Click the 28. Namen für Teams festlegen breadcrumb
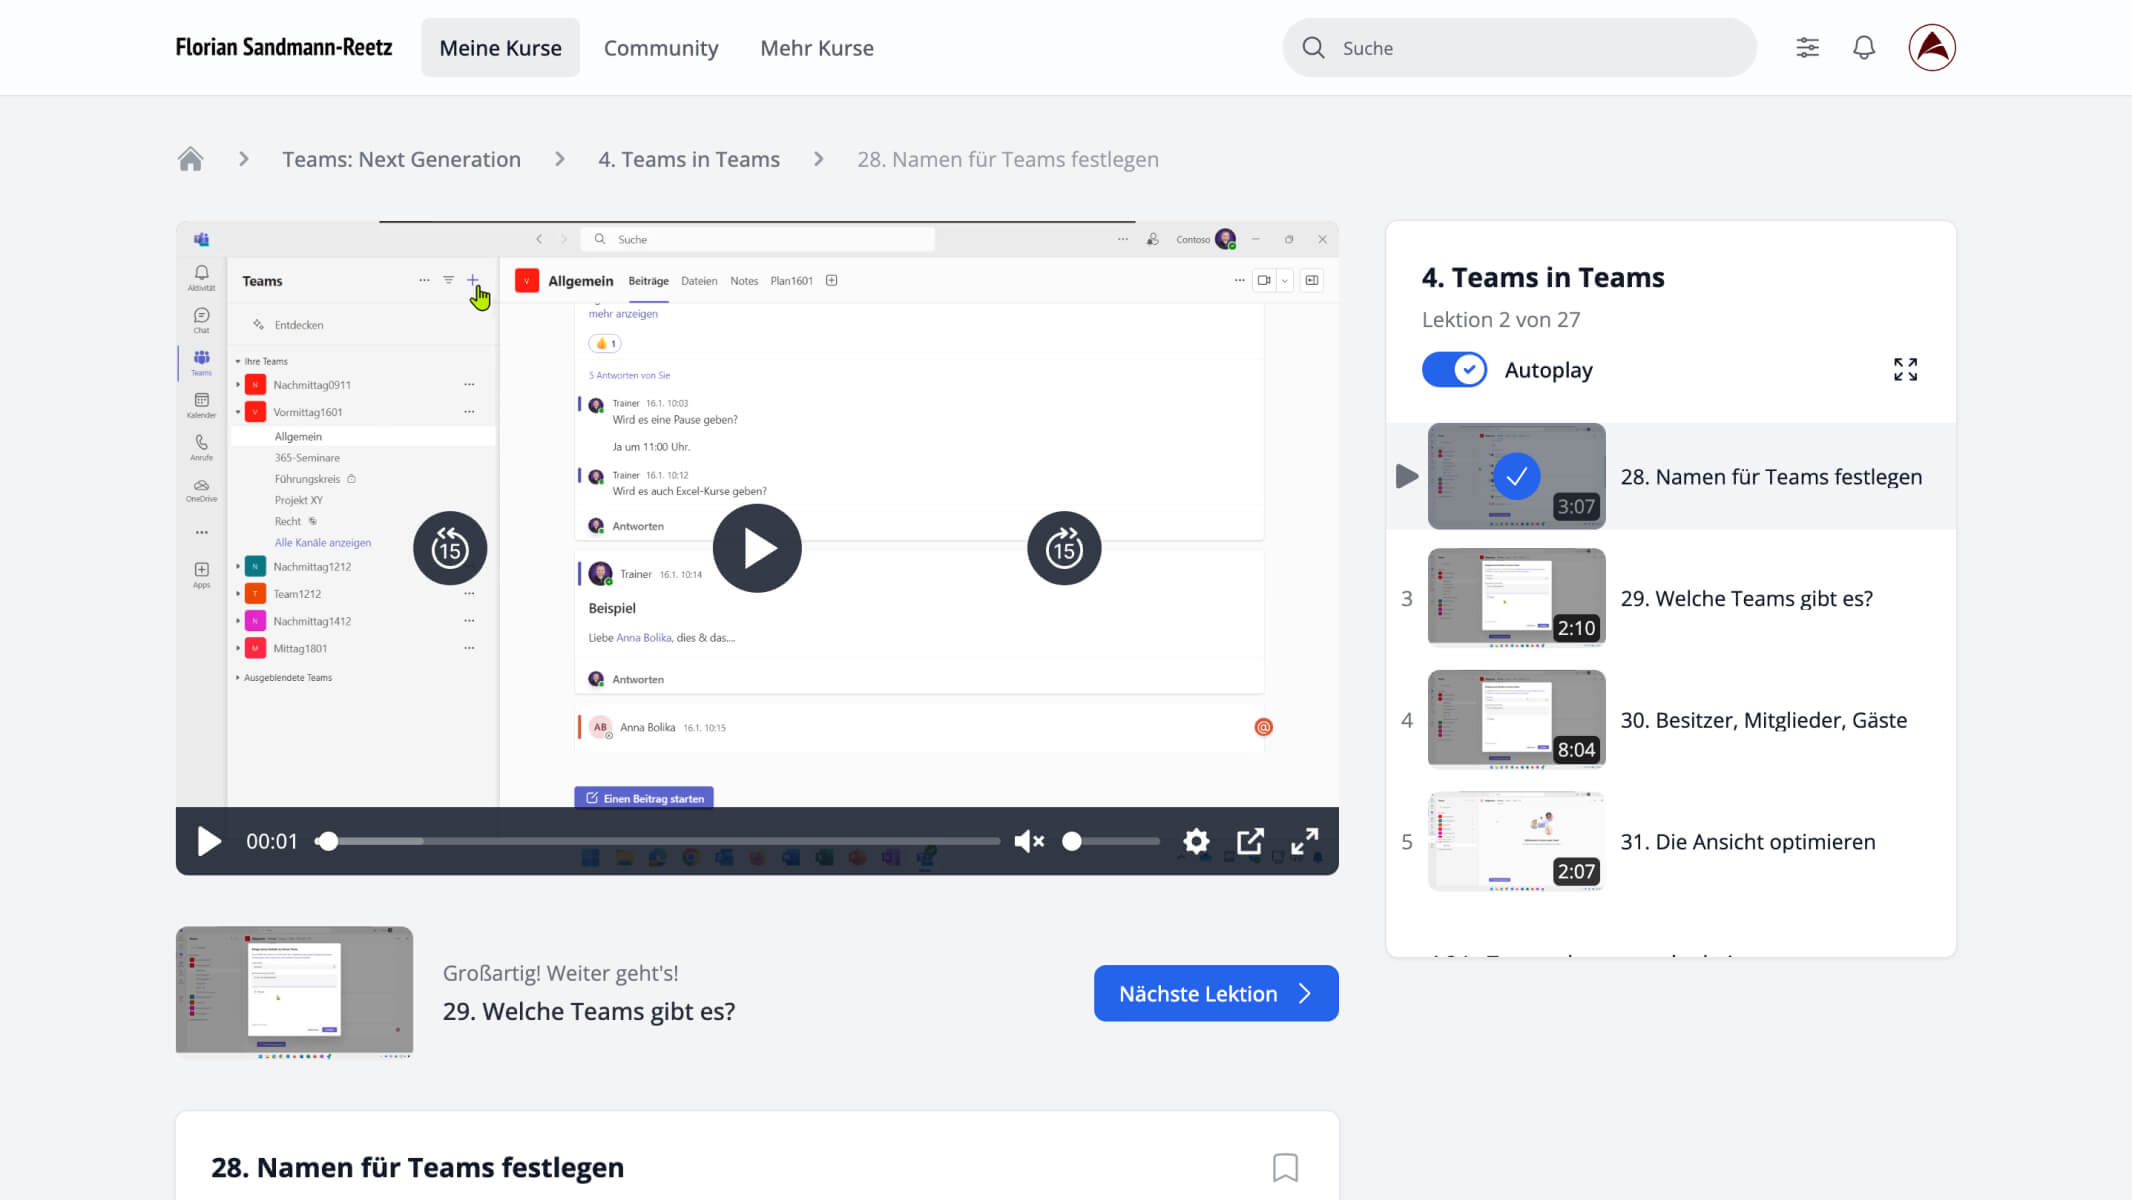Image resolution: width=2132 pixels, height=1200 pixels. [x=1008, y=159]
